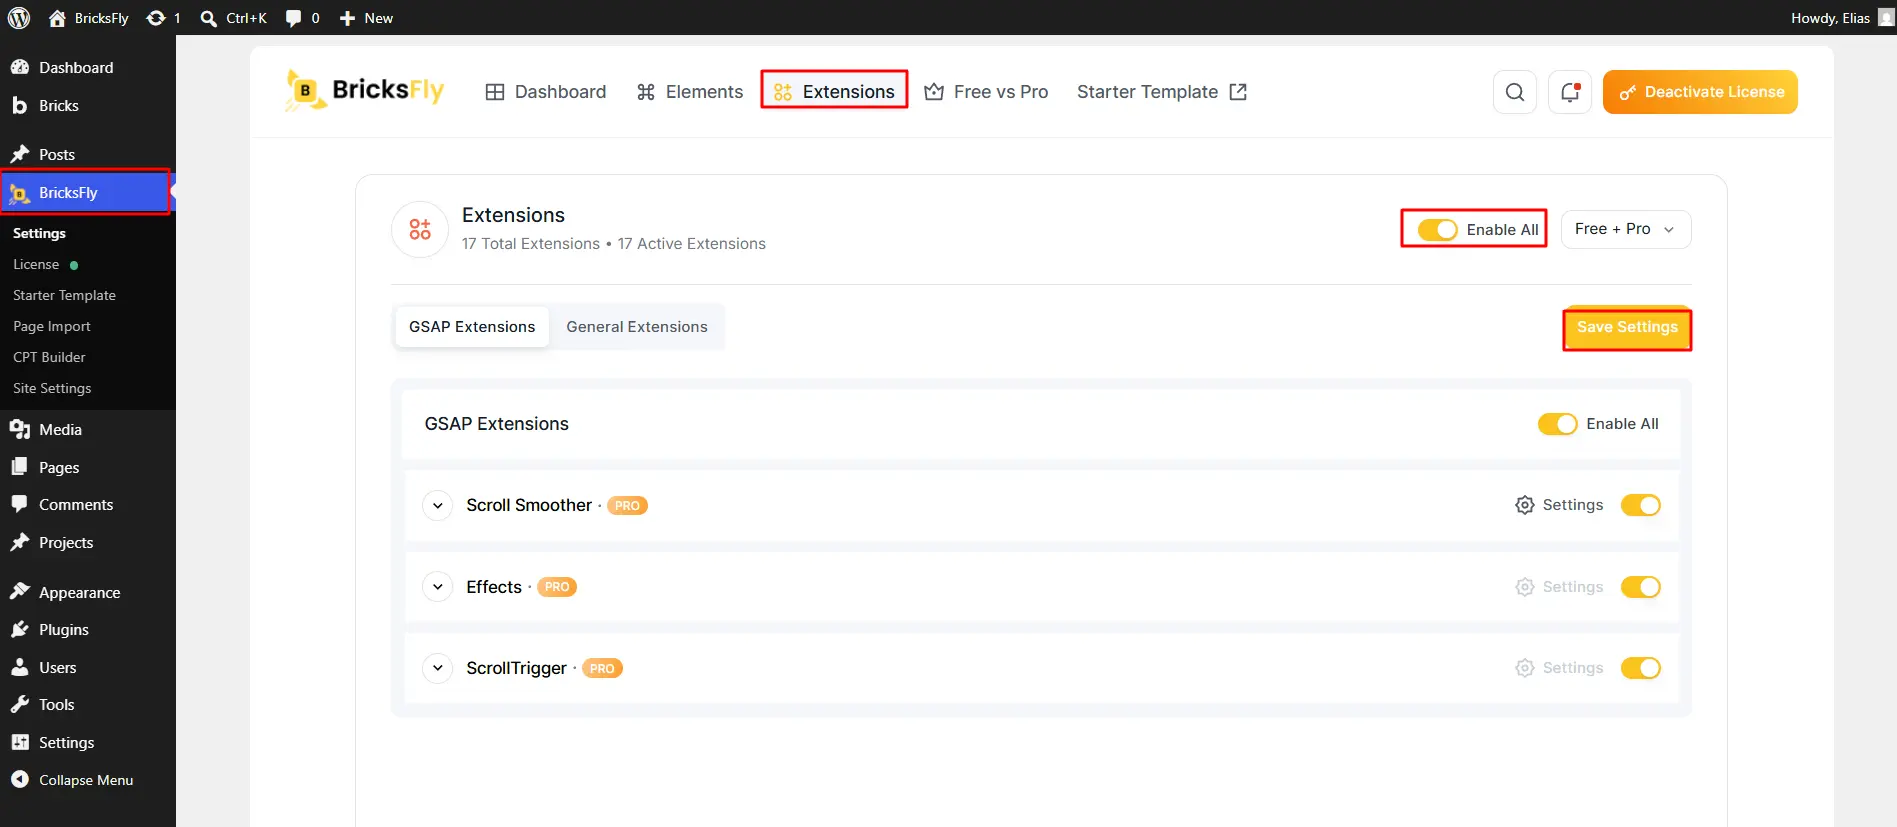This screenshot has height=827, width=1897.
Task: Click the updates icon in admin bar
Action: click(156, 18)
